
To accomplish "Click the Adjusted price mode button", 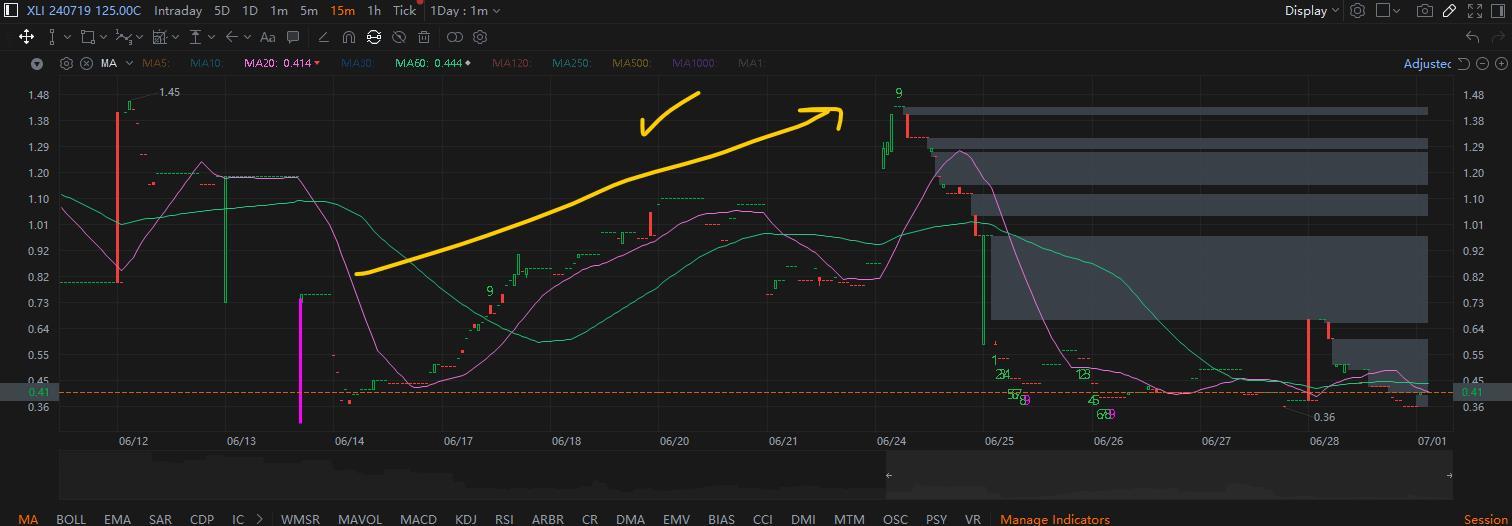I will point(1427,63).
